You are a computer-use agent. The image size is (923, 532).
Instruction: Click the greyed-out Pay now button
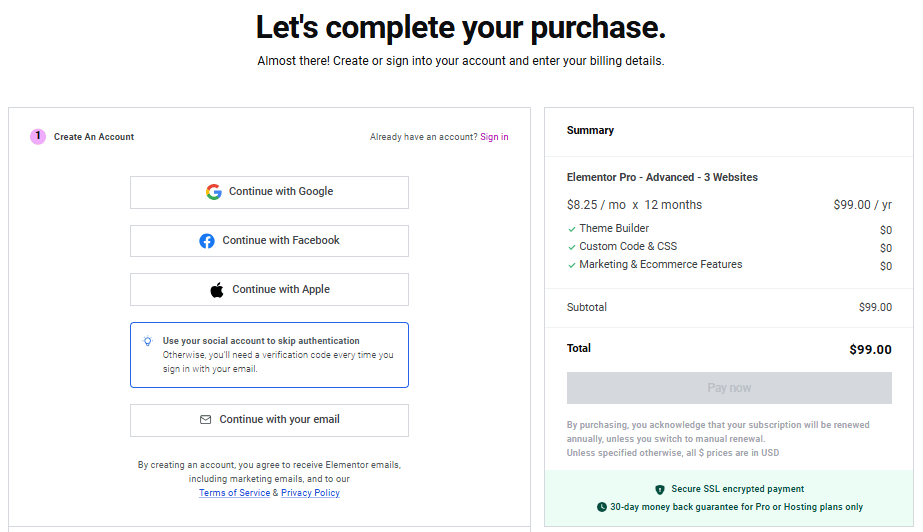[729, 388]
